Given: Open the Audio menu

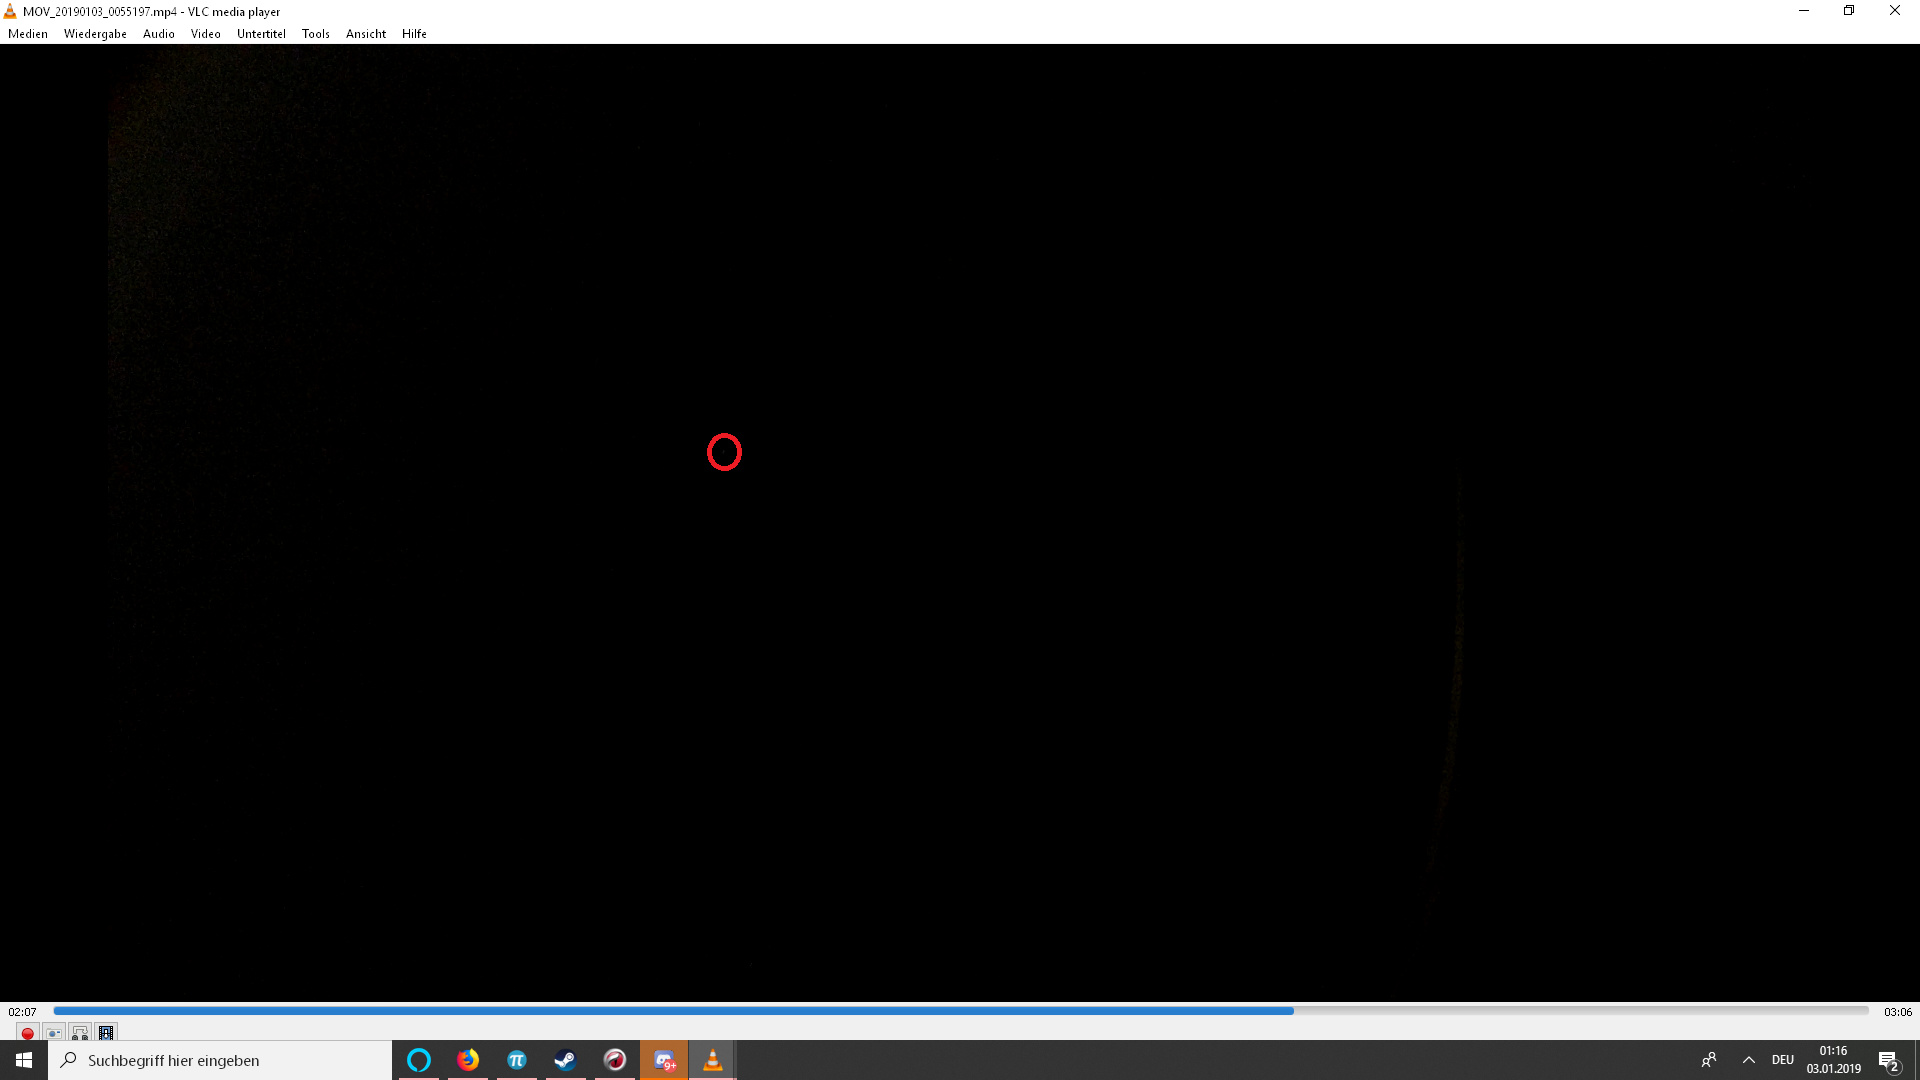Looking at the screenshot, I should coord(158,34).
